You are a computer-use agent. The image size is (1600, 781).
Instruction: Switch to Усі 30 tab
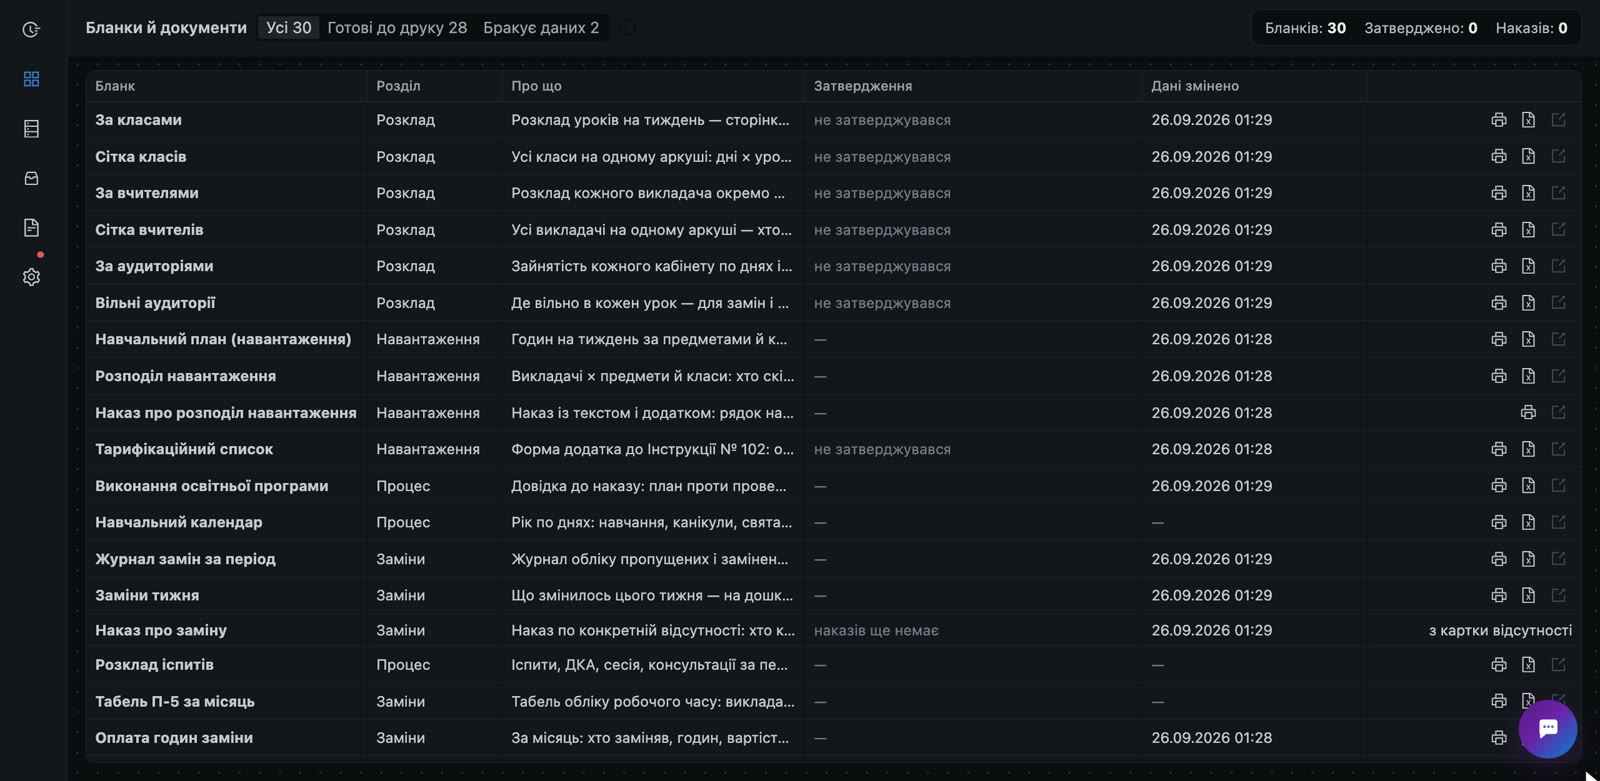coord(288,28)
